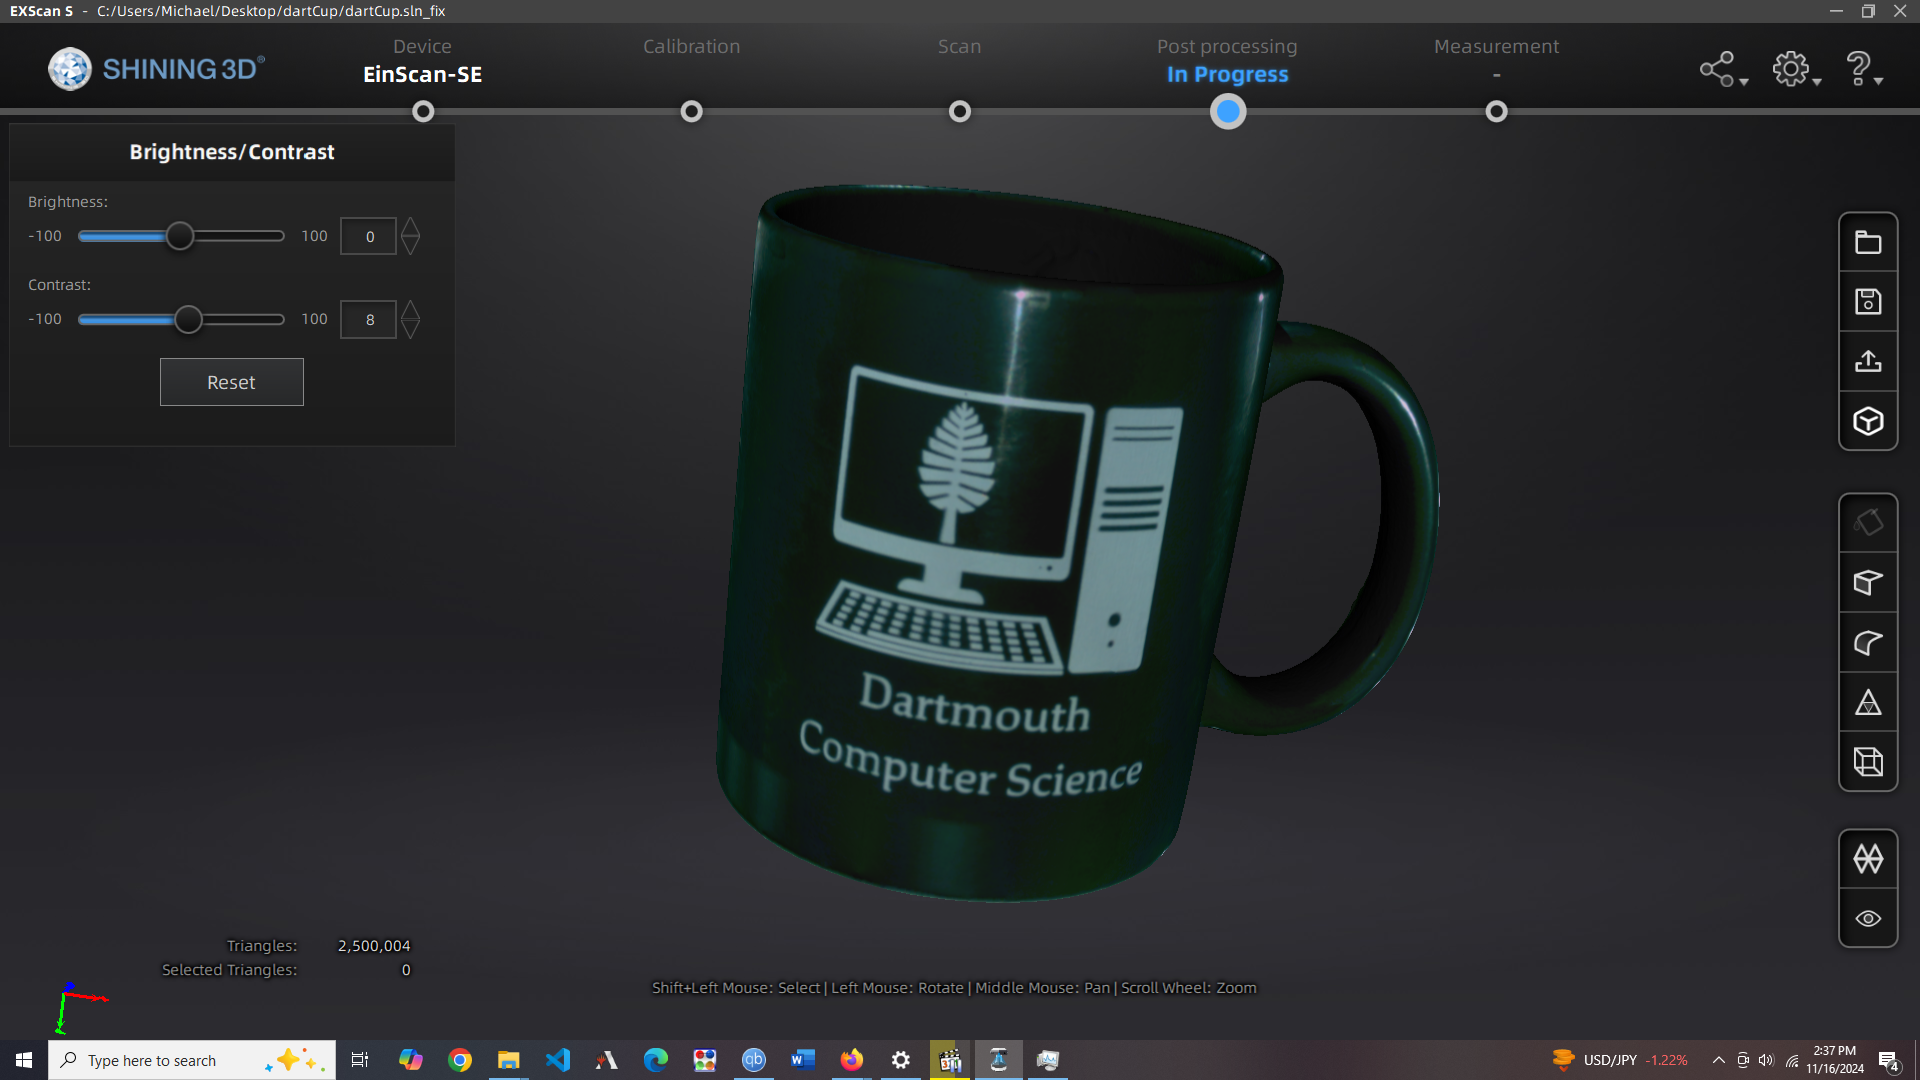
Task: Increase Contrast with the up arrow
Action: point(410,309)
